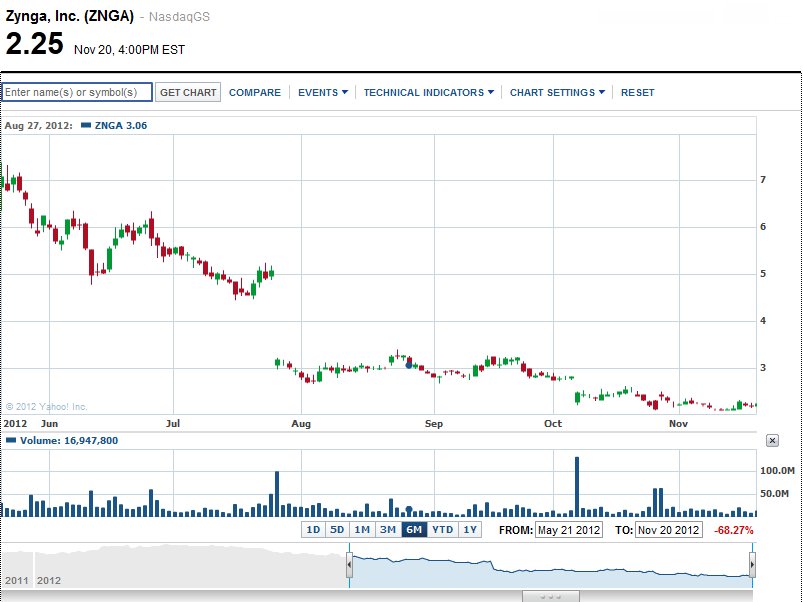Click the left range slider handle
803x602 pixels.
(x=349, y=565)
